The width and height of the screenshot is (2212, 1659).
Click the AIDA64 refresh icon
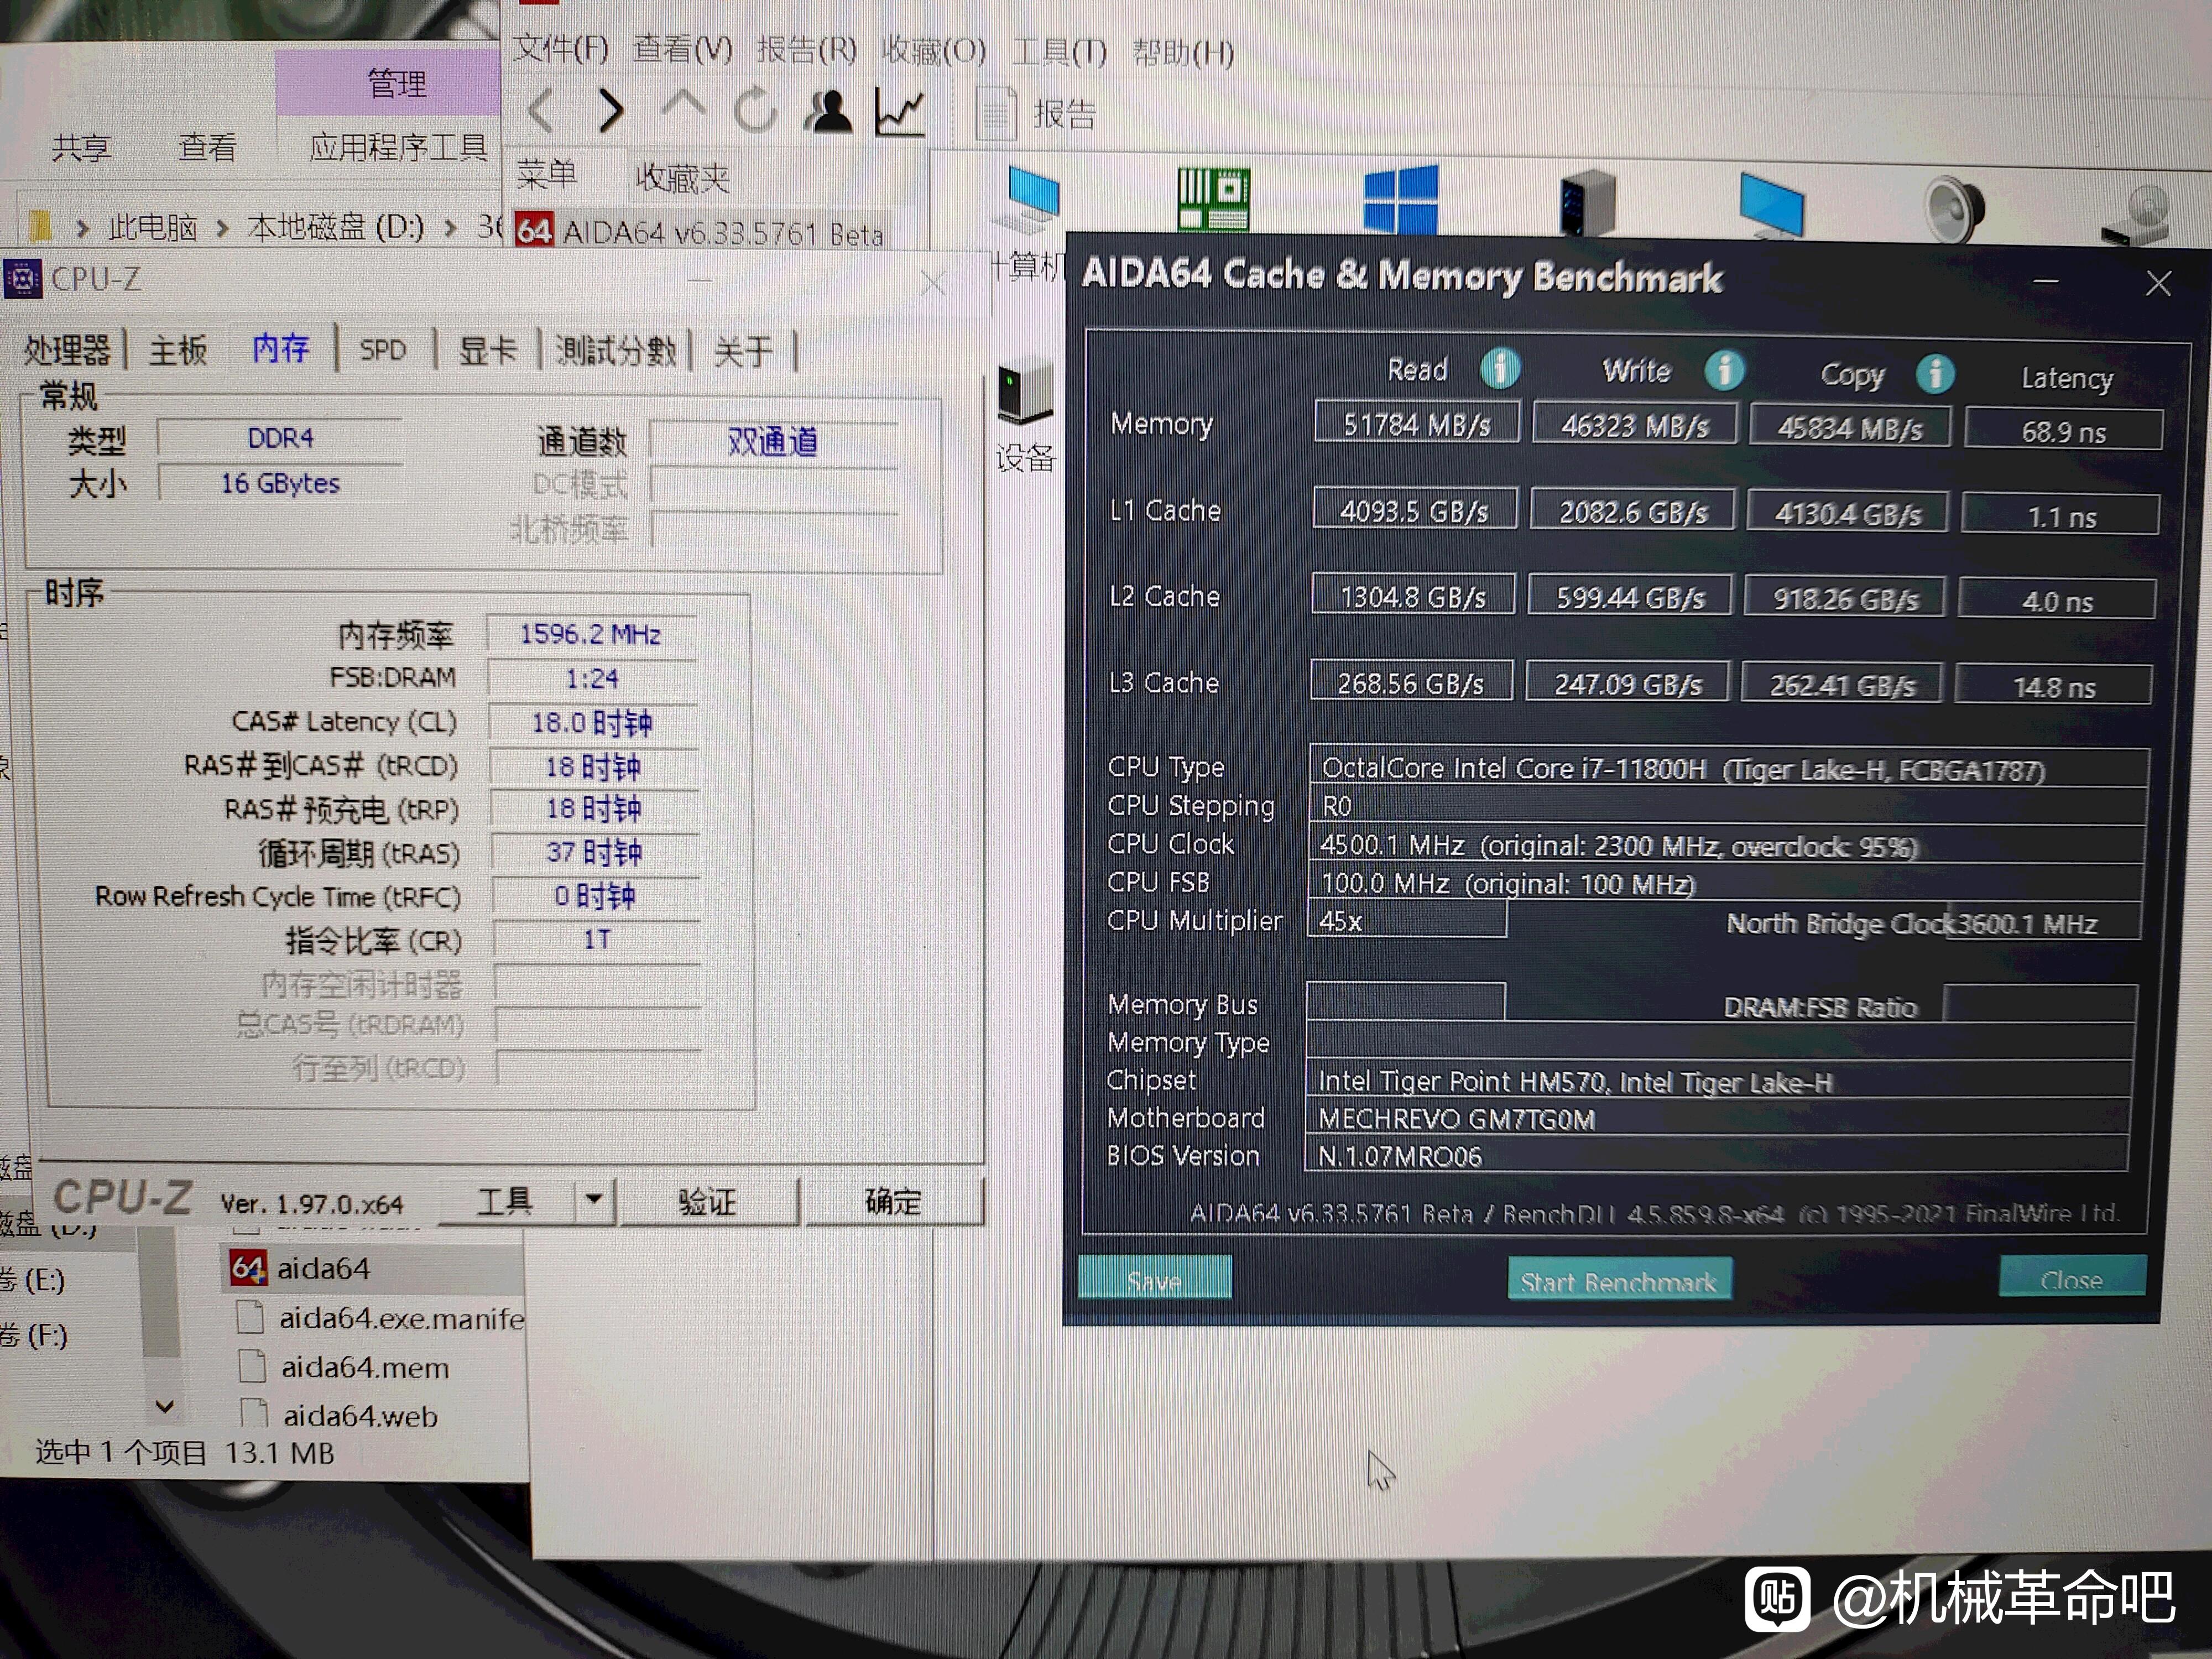pos(755,109)
